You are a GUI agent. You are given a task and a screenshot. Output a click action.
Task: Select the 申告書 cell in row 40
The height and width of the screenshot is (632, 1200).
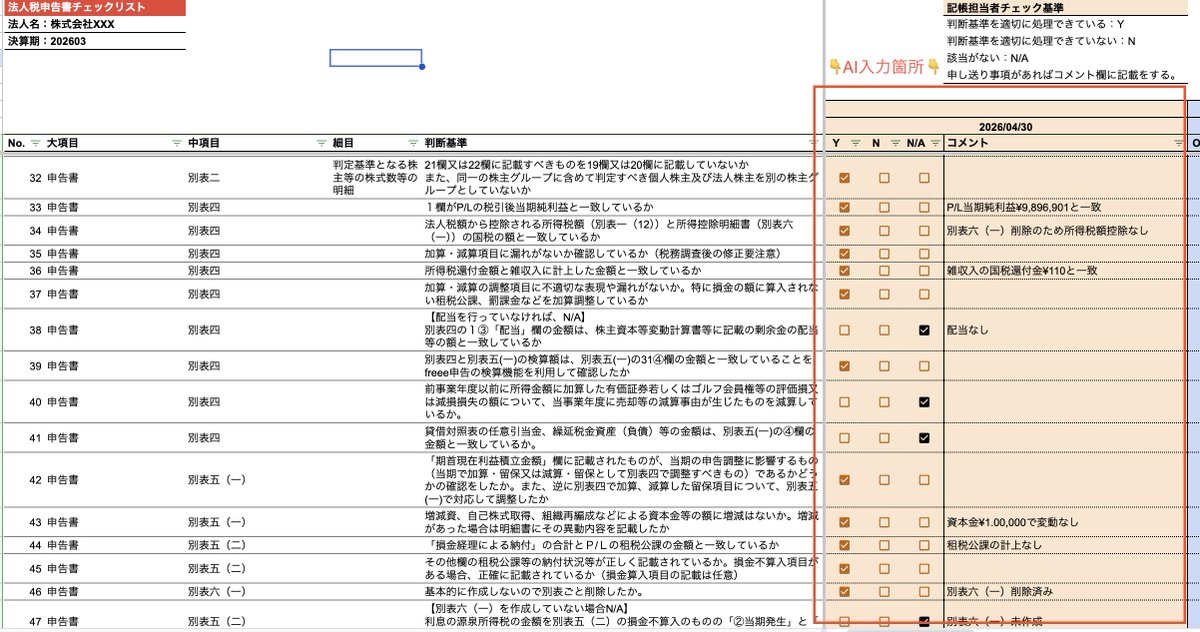click(x=114, y=402)
